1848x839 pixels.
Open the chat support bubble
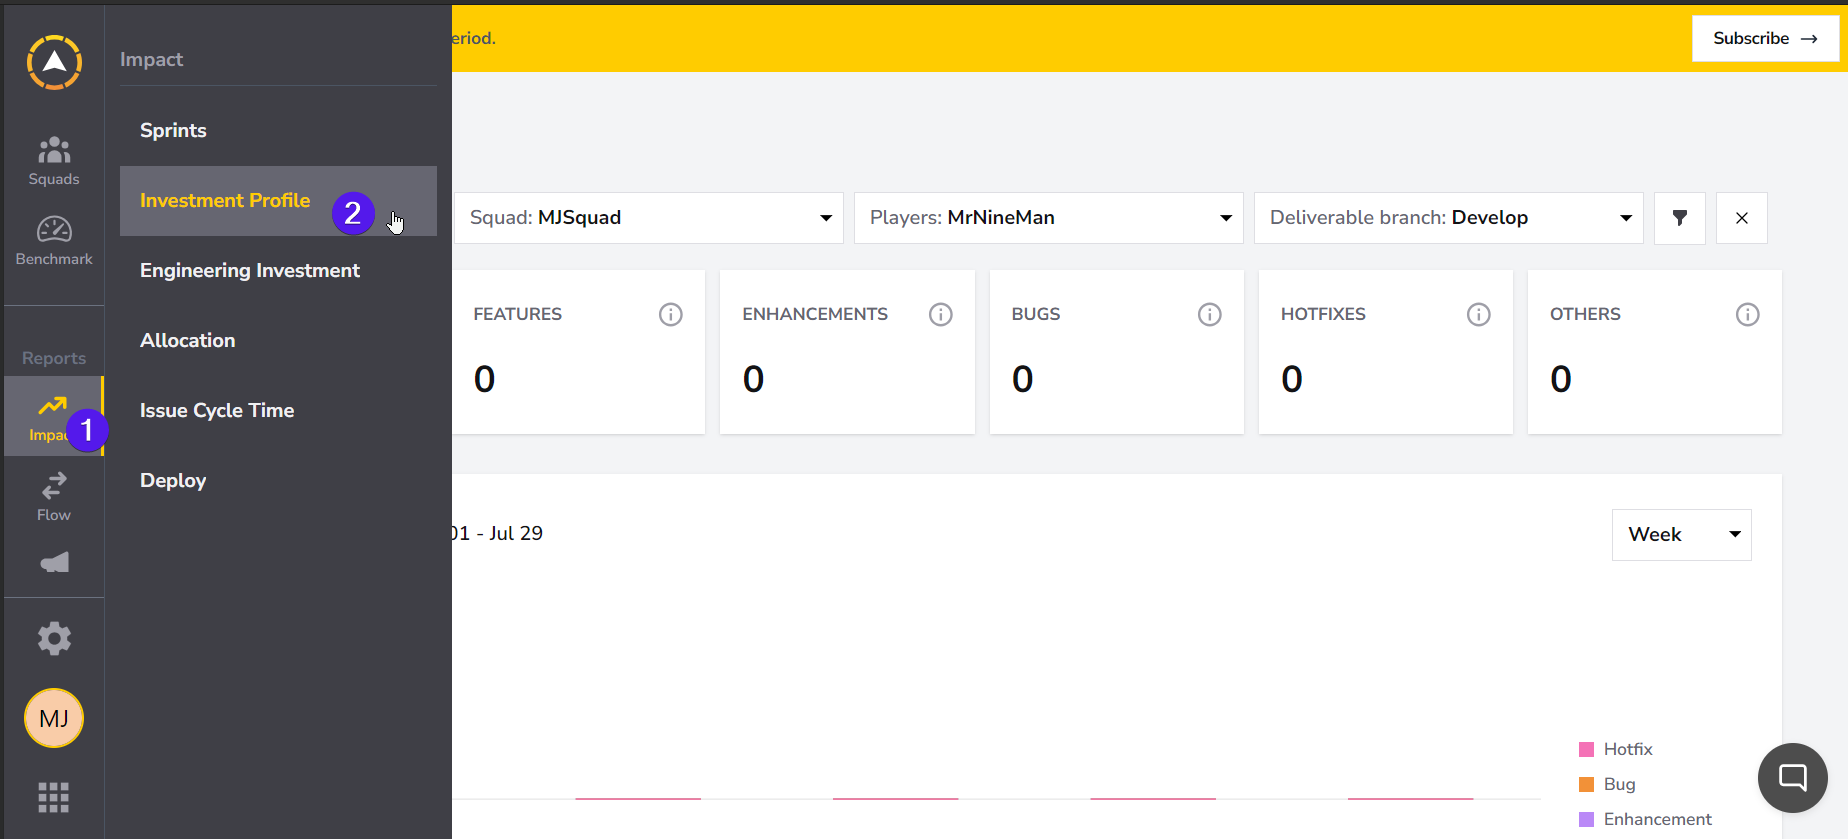pos(1793,778)
